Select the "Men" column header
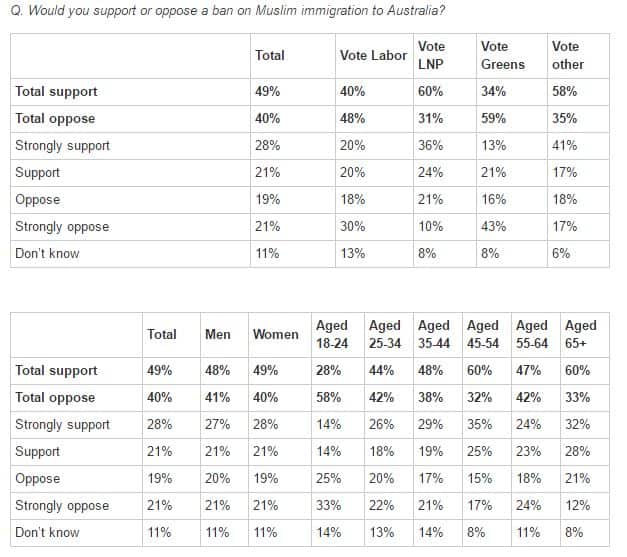Viewport: 627px width, 557px height. 217,334
